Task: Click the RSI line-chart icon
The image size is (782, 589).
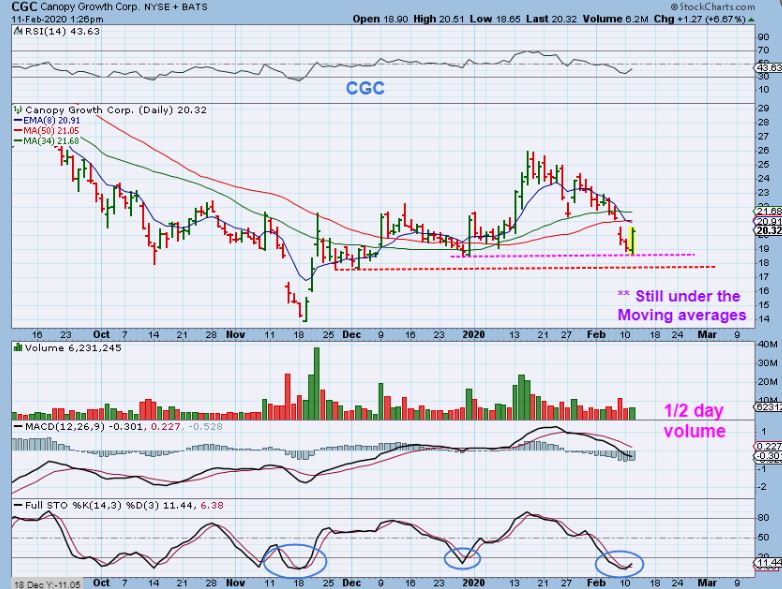Action: [x=18, y=31]
